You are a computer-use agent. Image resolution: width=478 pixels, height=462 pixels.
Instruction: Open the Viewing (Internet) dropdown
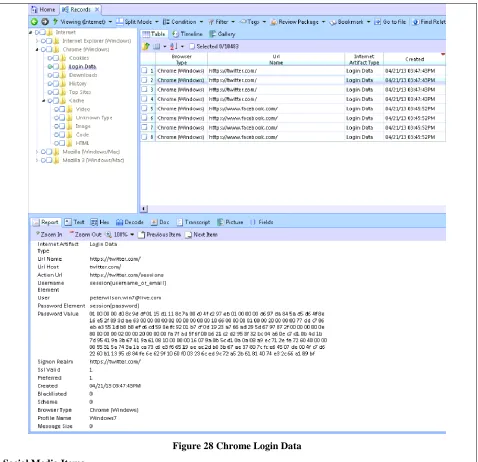(x=110, y=22)
